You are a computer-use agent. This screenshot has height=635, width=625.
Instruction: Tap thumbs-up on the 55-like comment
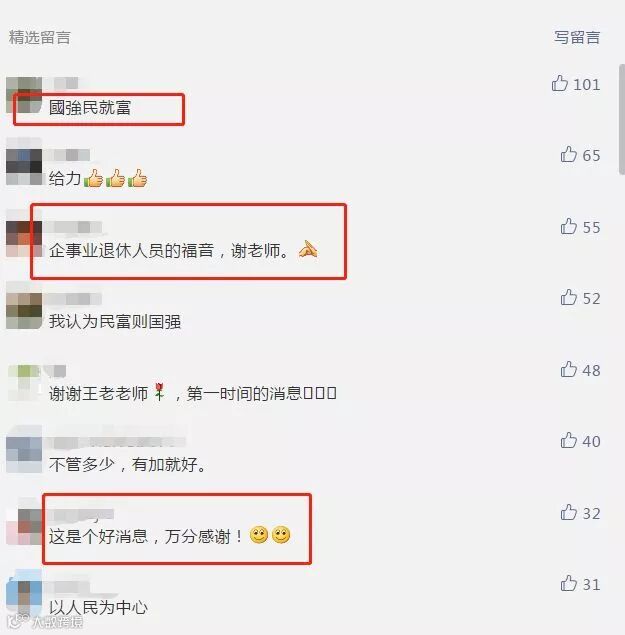pos(569,226)
